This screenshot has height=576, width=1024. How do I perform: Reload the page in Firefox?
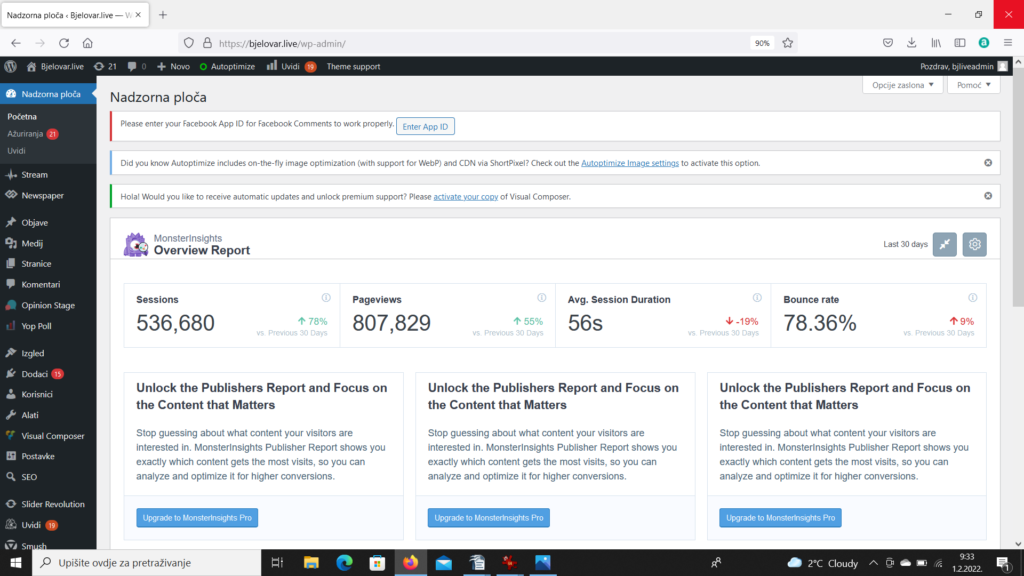tap(63, 43)
